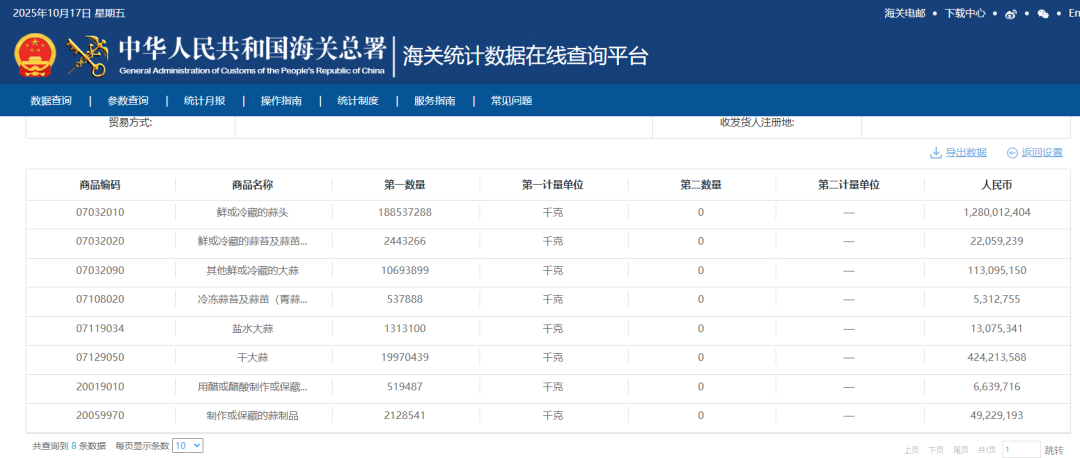Expand the rows-per-page dropdown
The width and height of the screenshot is (1080, 458).
pos(187,446)
